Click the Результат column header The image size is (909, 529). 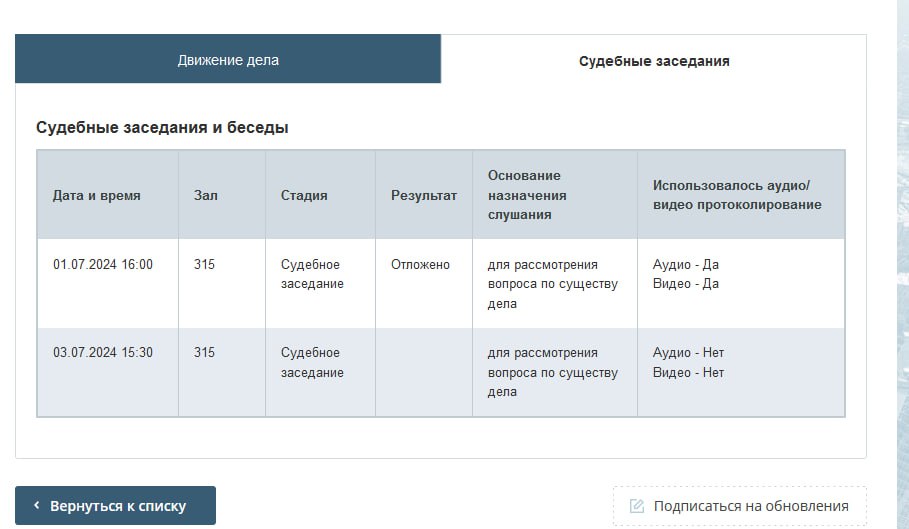[x=423, y=195]
